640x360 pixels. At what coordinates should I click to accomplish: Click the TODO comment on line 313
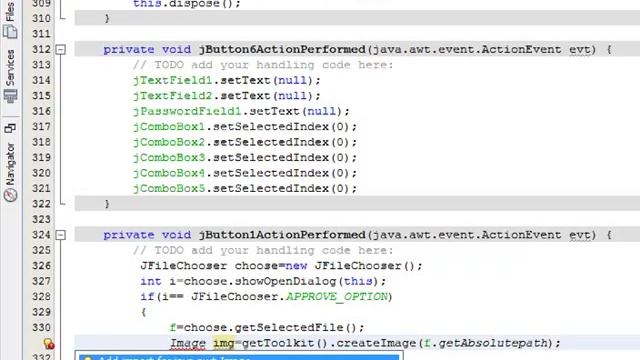pyautogui.click(x=263, y=65)
